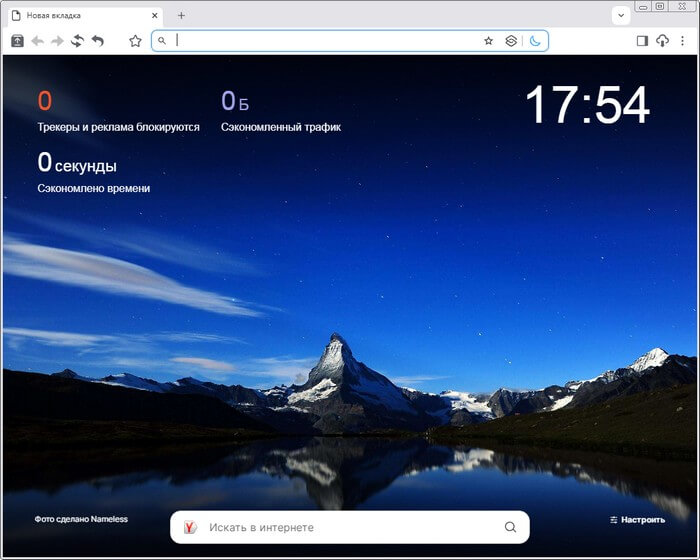Select the Новая вкладка tab
The height and width of the screenshot is (560, 700).
85,16
